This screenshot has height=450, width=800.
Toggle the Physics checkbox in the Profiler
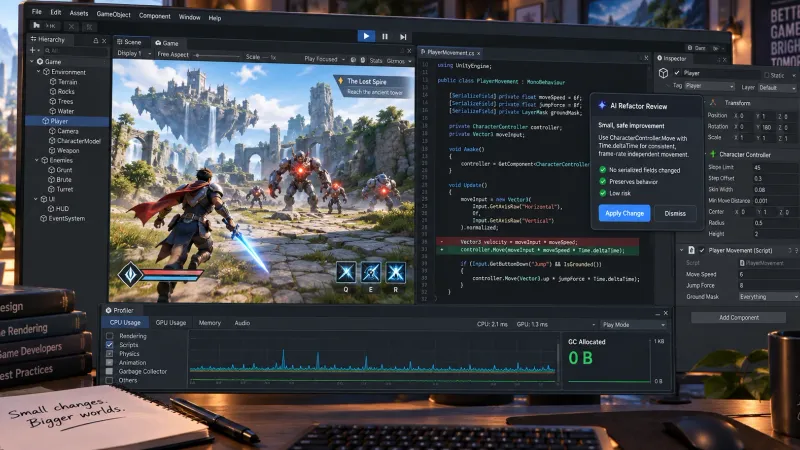109,353
